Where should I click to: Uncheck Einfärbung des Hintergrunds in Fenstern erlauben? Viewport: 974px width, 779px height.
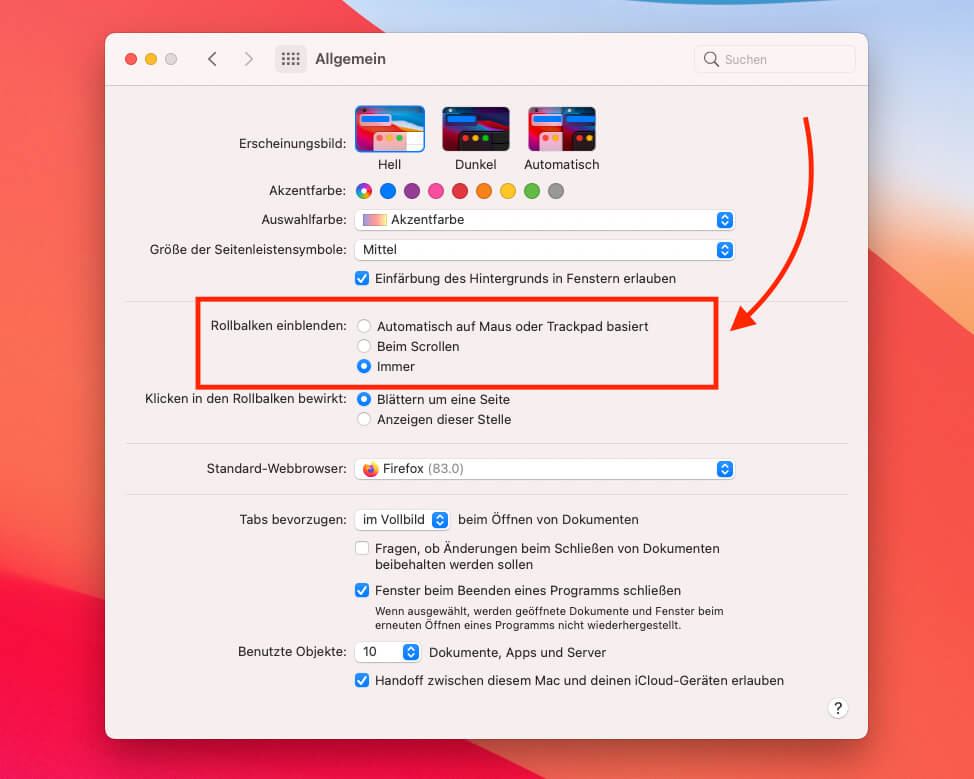[362, 278]
